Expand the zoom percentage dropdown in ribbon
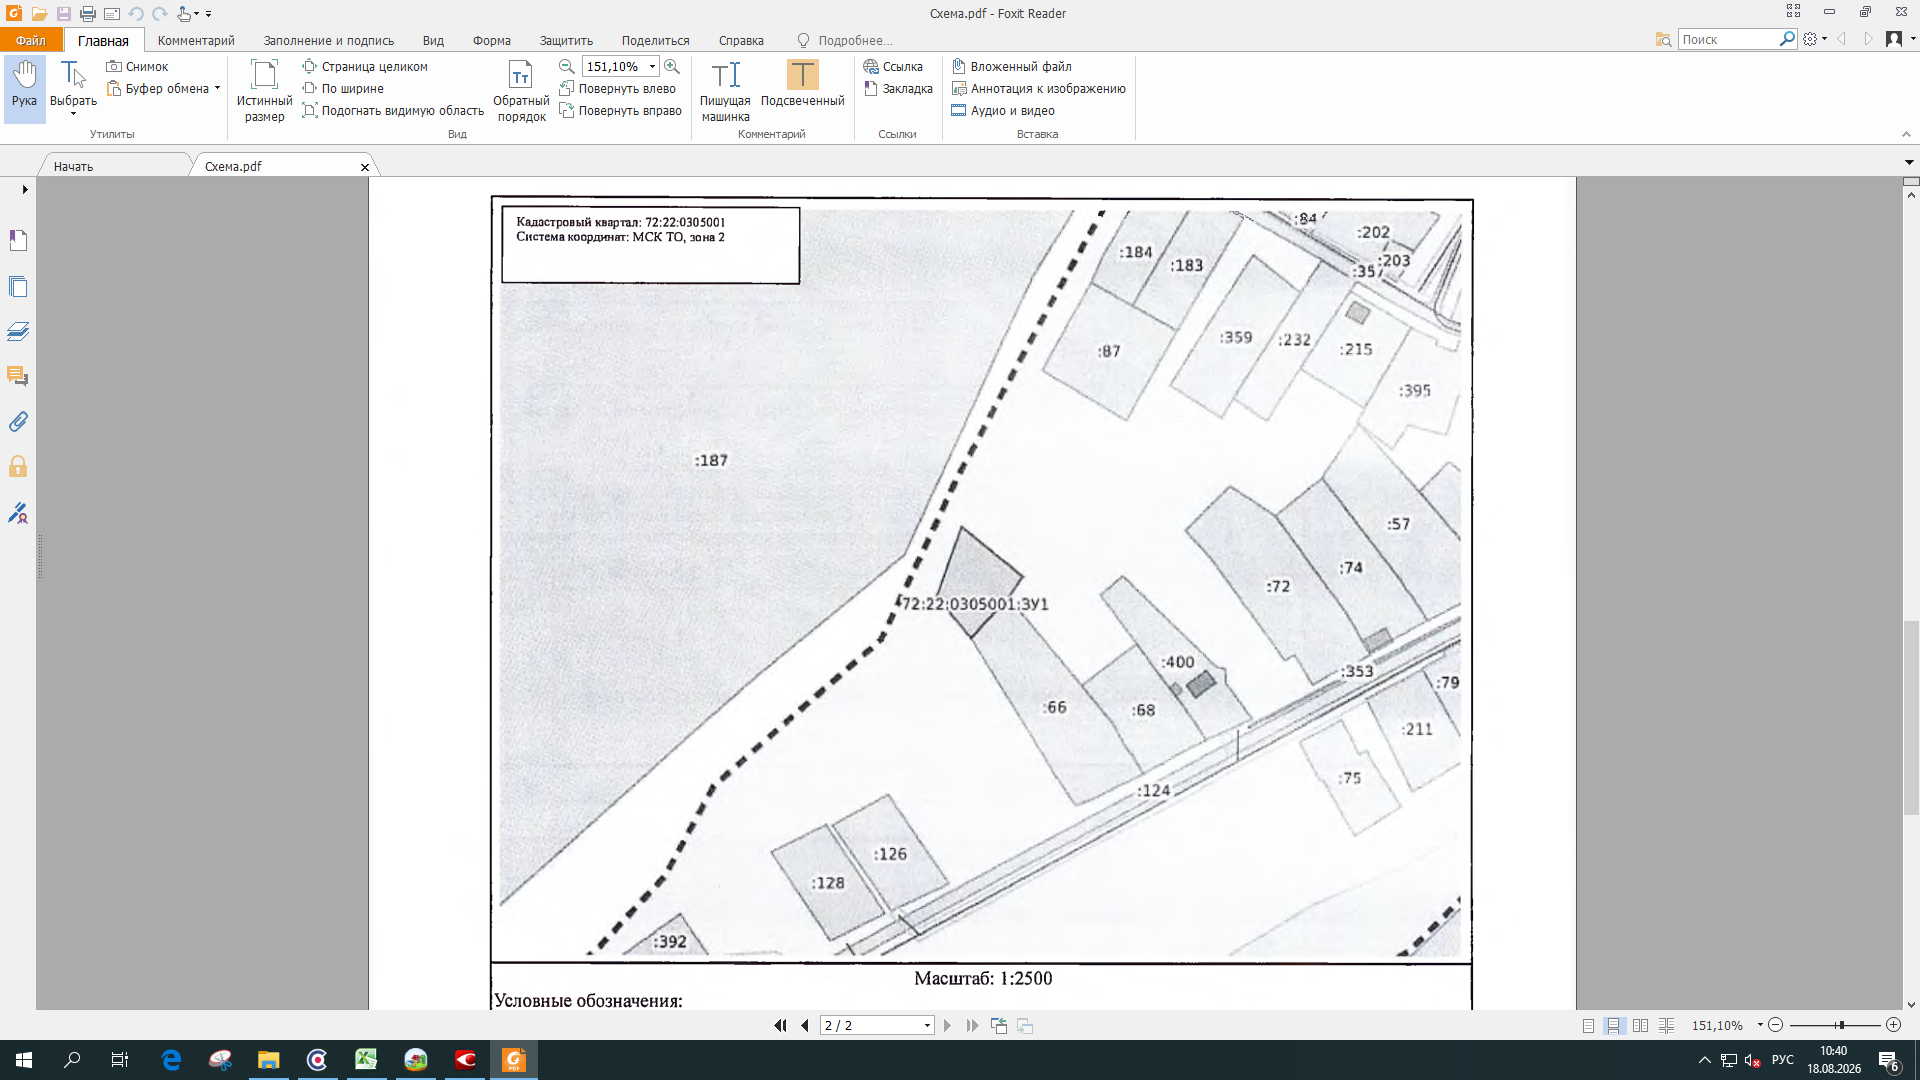Image resolution: width=1920 pixels, height=1080 pixels. [652, 66]
